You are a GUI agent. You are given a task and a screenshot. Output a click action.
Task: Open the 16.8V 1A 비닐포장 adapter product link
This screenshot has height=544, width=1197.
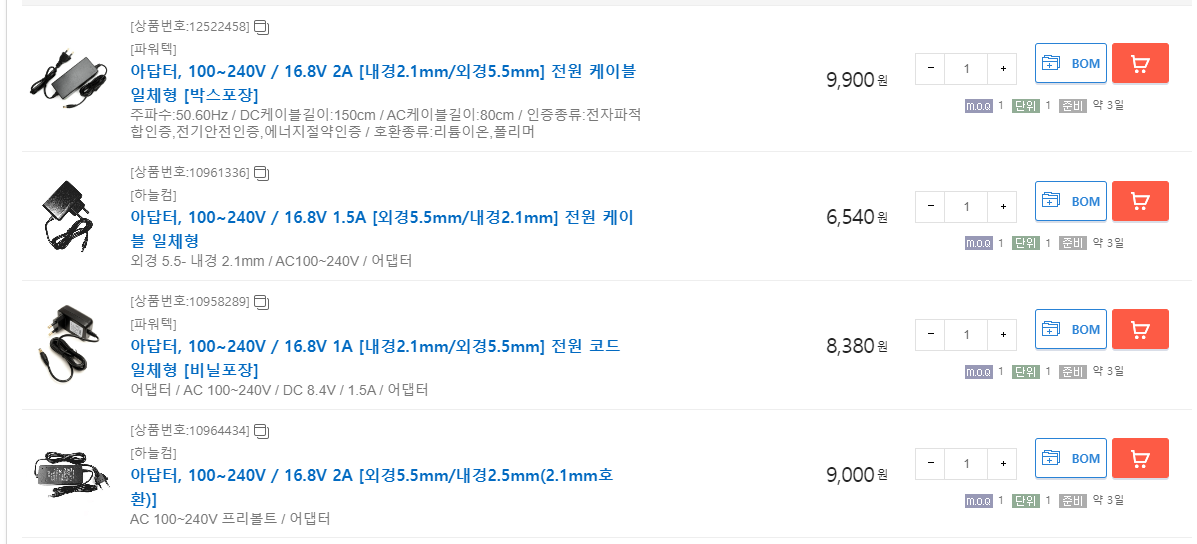click(375, 358)
